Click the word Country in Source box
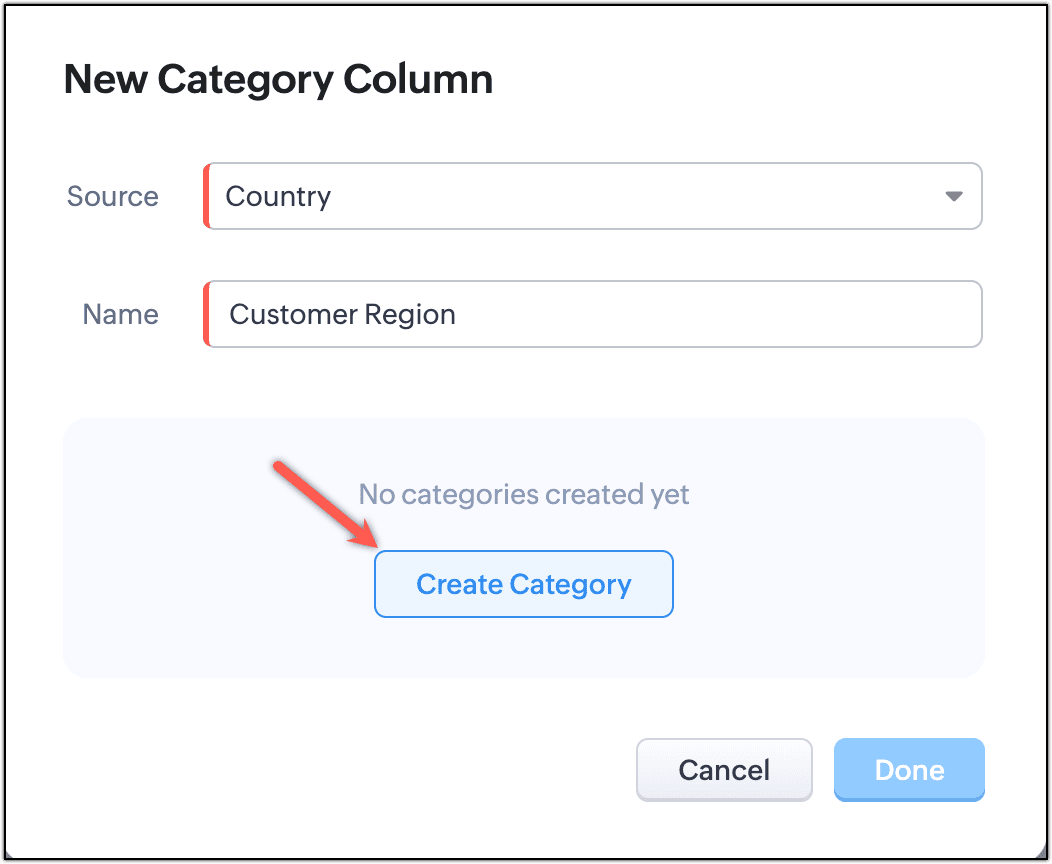The width and height of the screenshot is (1052, 864). click(278, 196)
